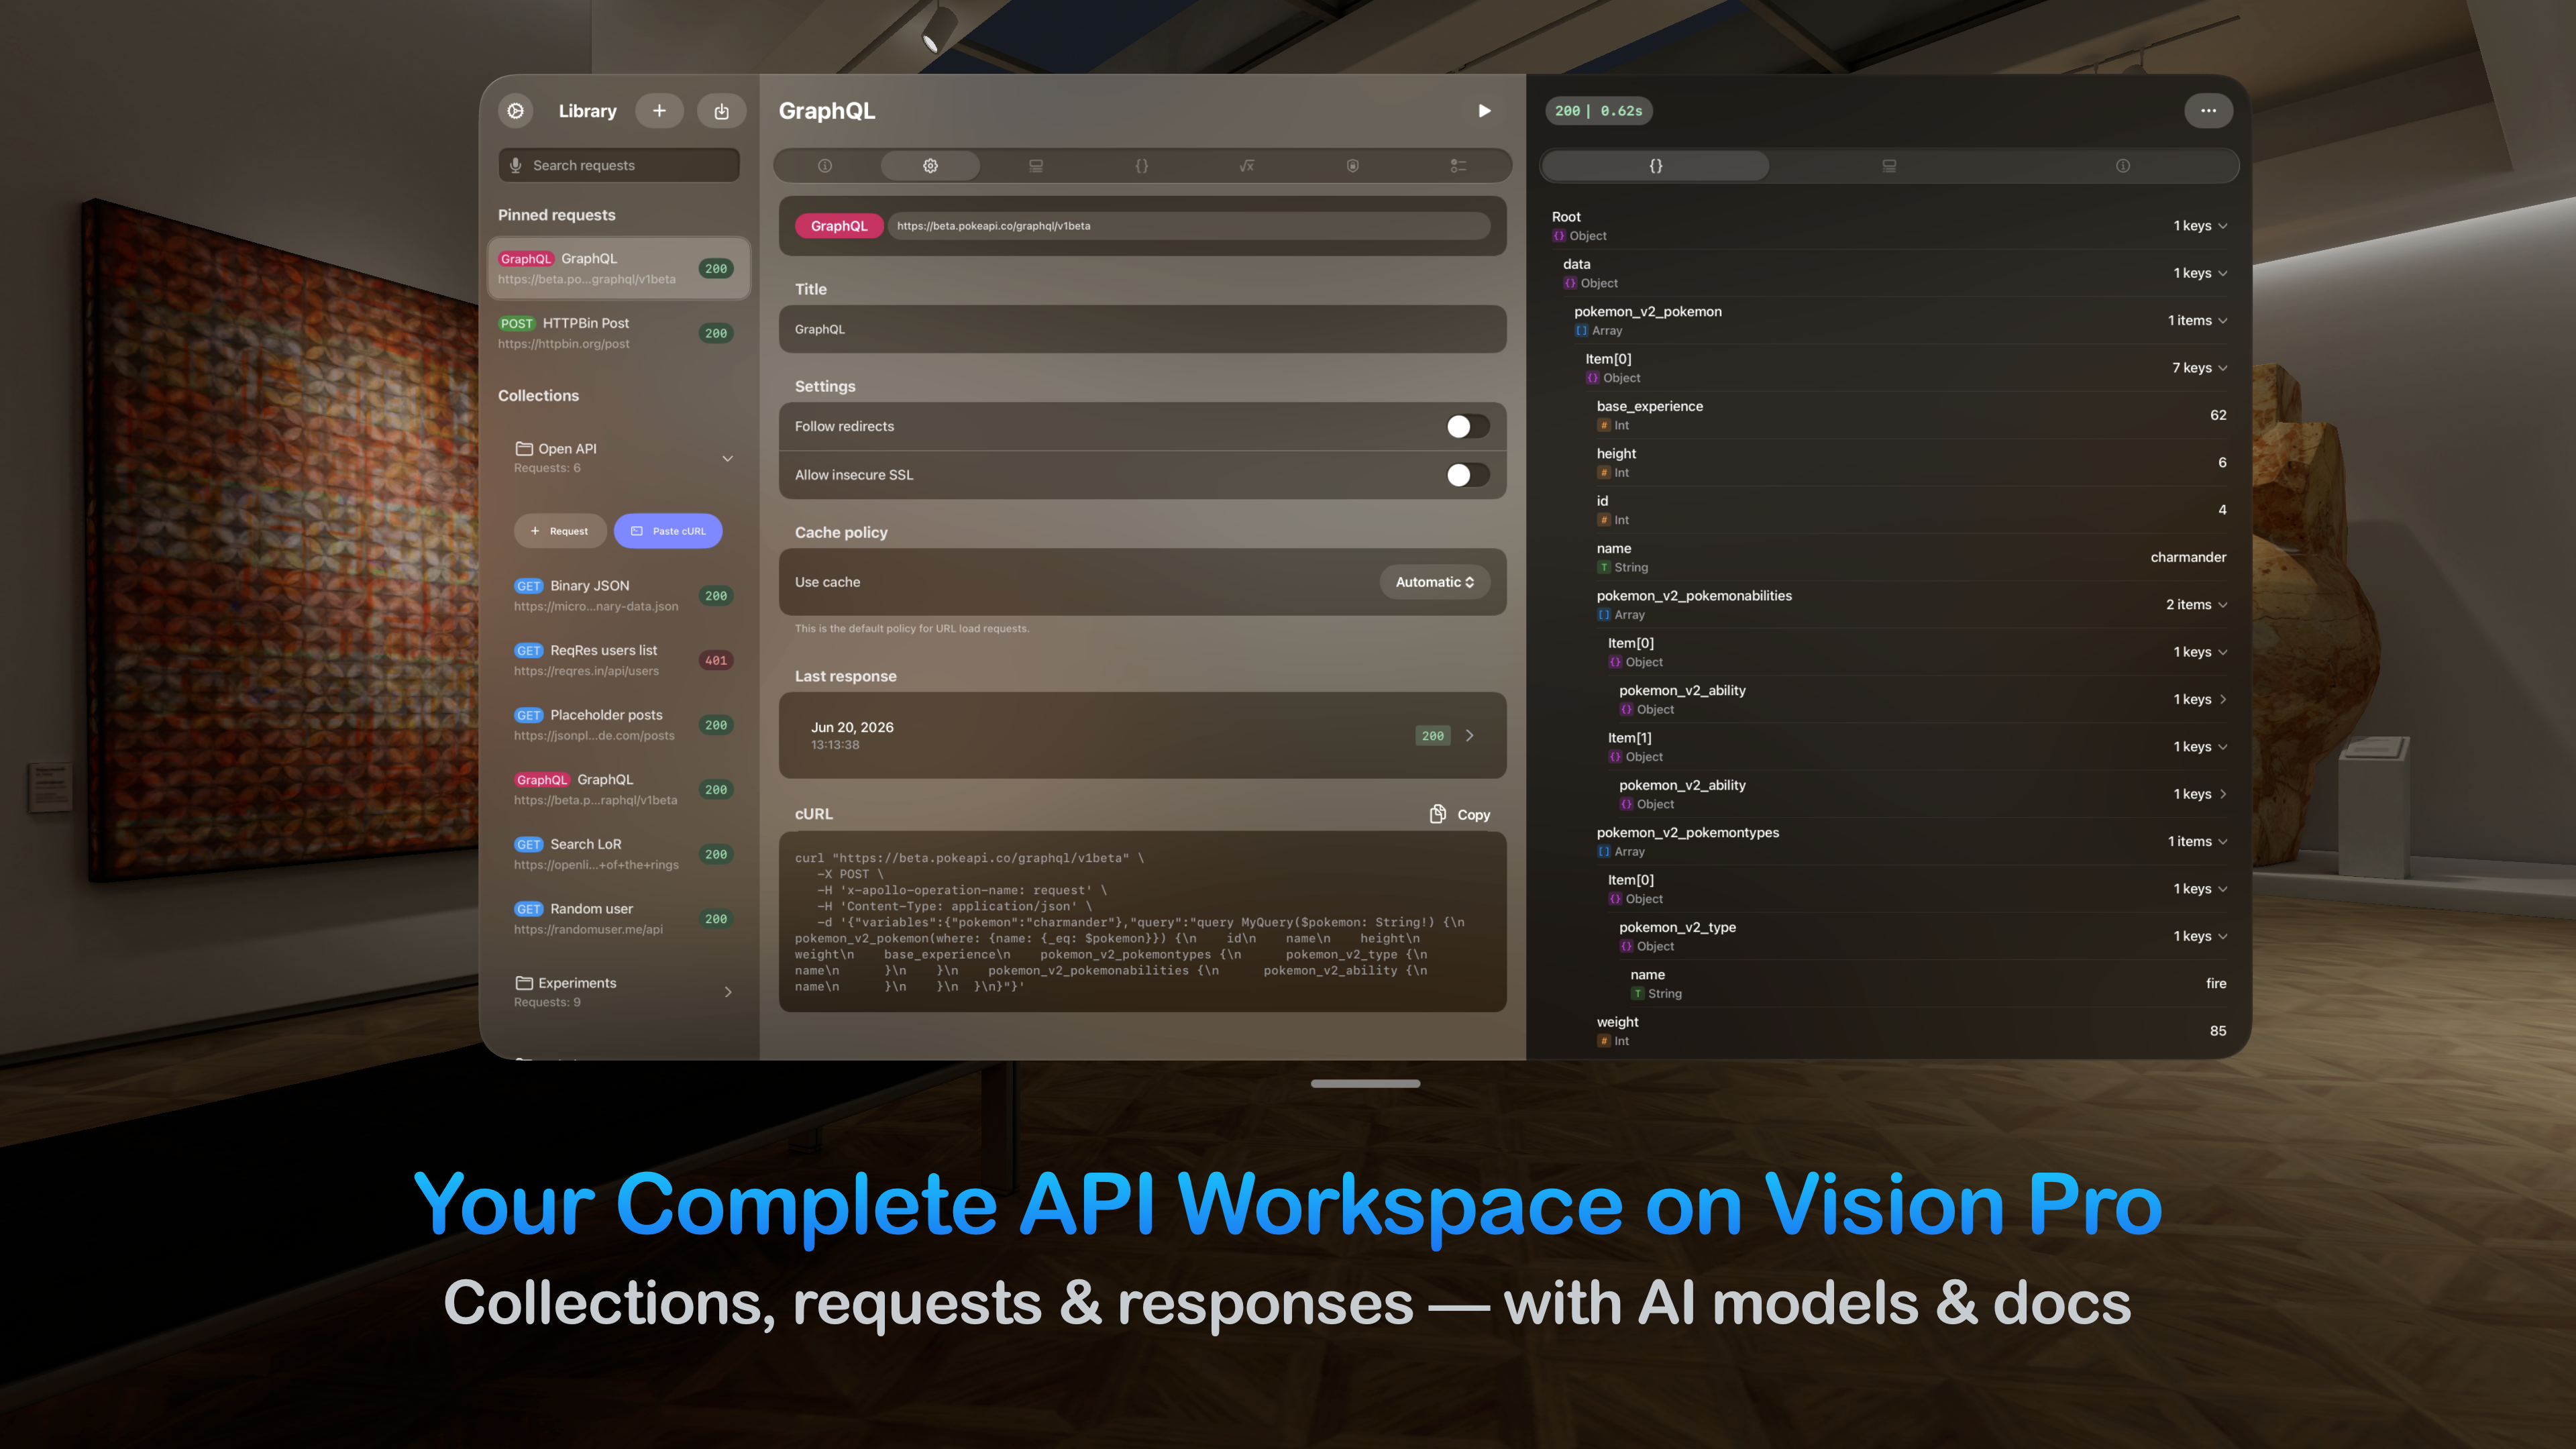Click the weight value 85

pos(2218,1031)
